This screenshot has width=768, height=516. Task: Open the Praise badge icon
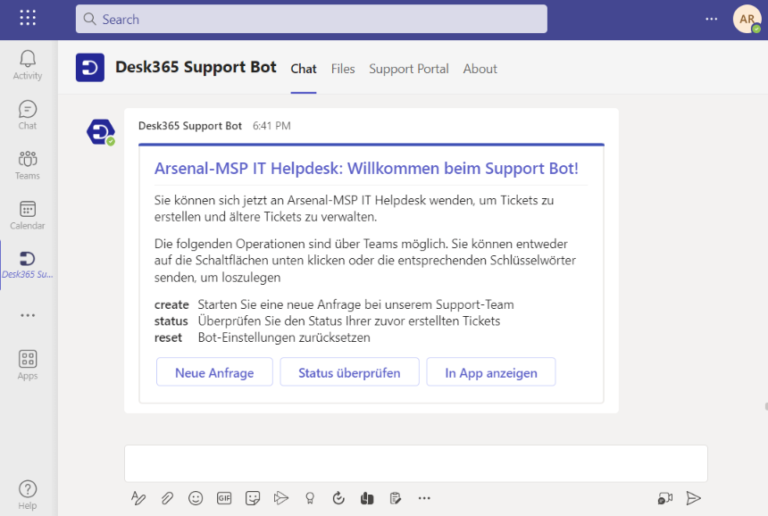[310, 498]
